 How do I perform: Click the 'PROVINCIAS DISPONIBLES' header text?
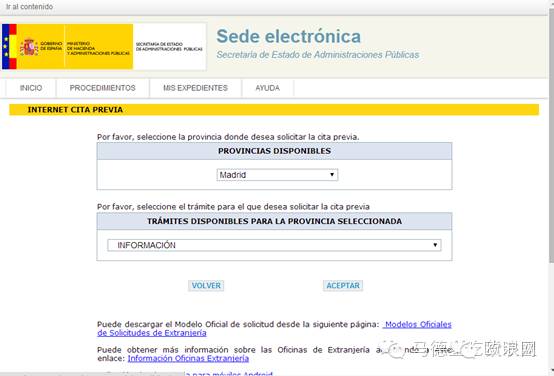pyautogui.click(x=275, y=151)
